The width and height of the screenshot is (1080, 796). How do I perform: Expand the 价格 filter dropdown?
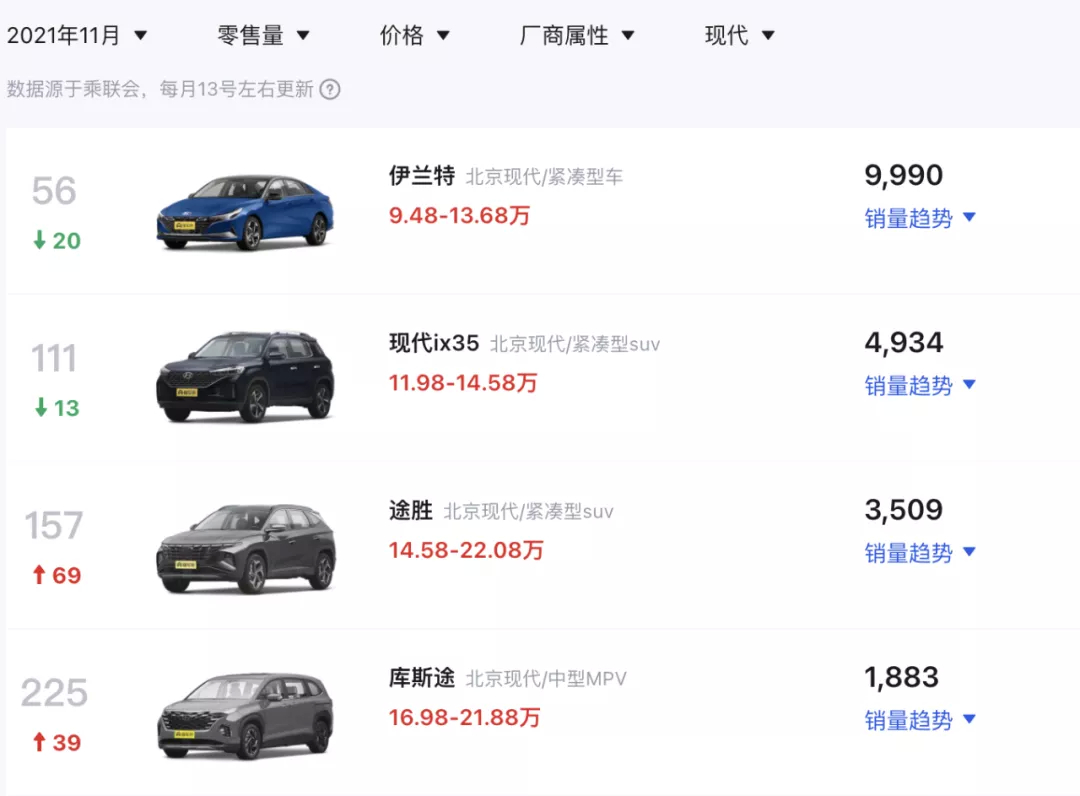coord(415,34)
